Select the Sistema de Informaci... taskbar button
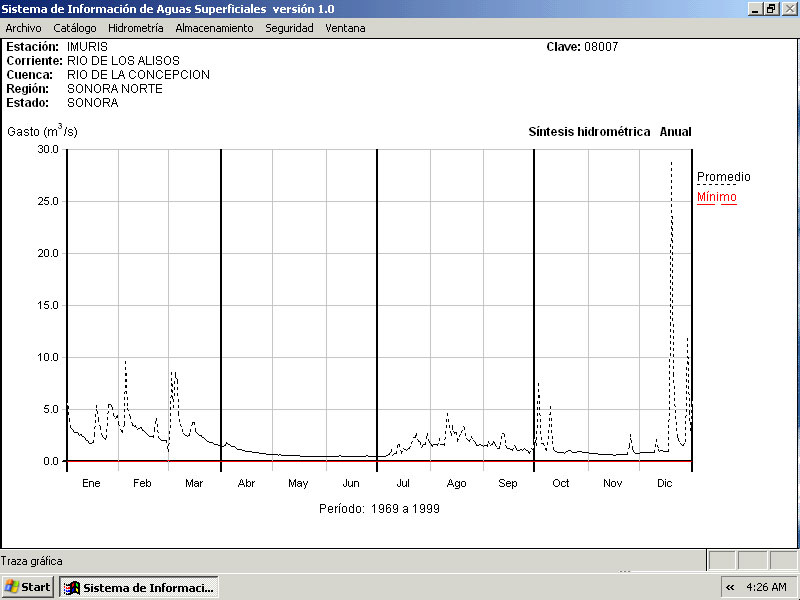This screenshot has height=600, width=800. (139, 587)
